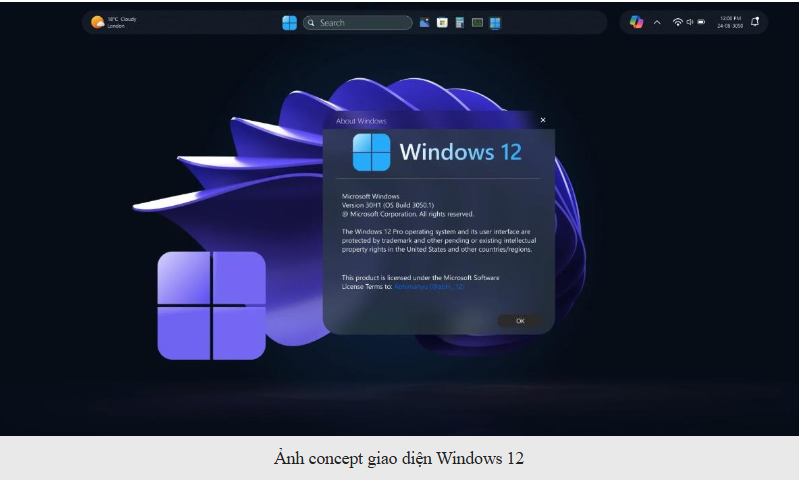Viewport: 800px width, 484px height.
Task: Open Copilot from the system tray
Action: (636, 22)
